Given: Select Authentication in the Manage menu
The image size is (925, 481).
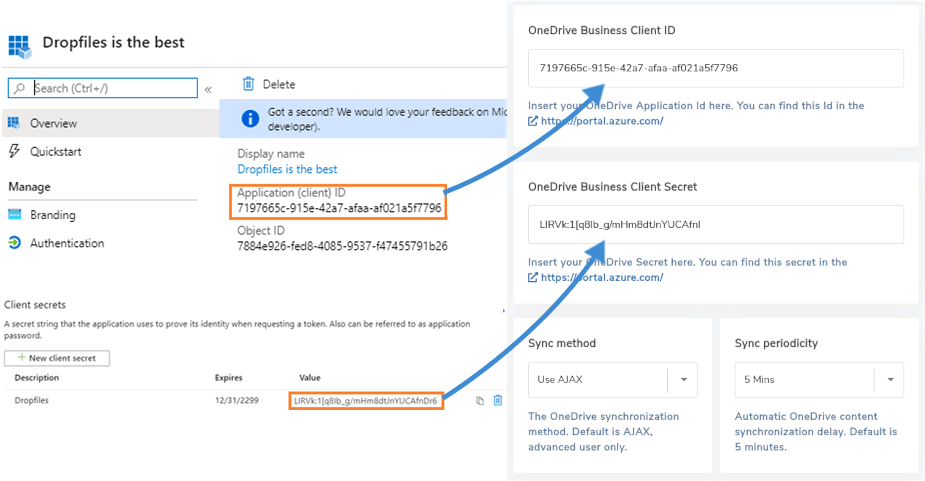Looking at the screenshot, I should tap(66, 243).
